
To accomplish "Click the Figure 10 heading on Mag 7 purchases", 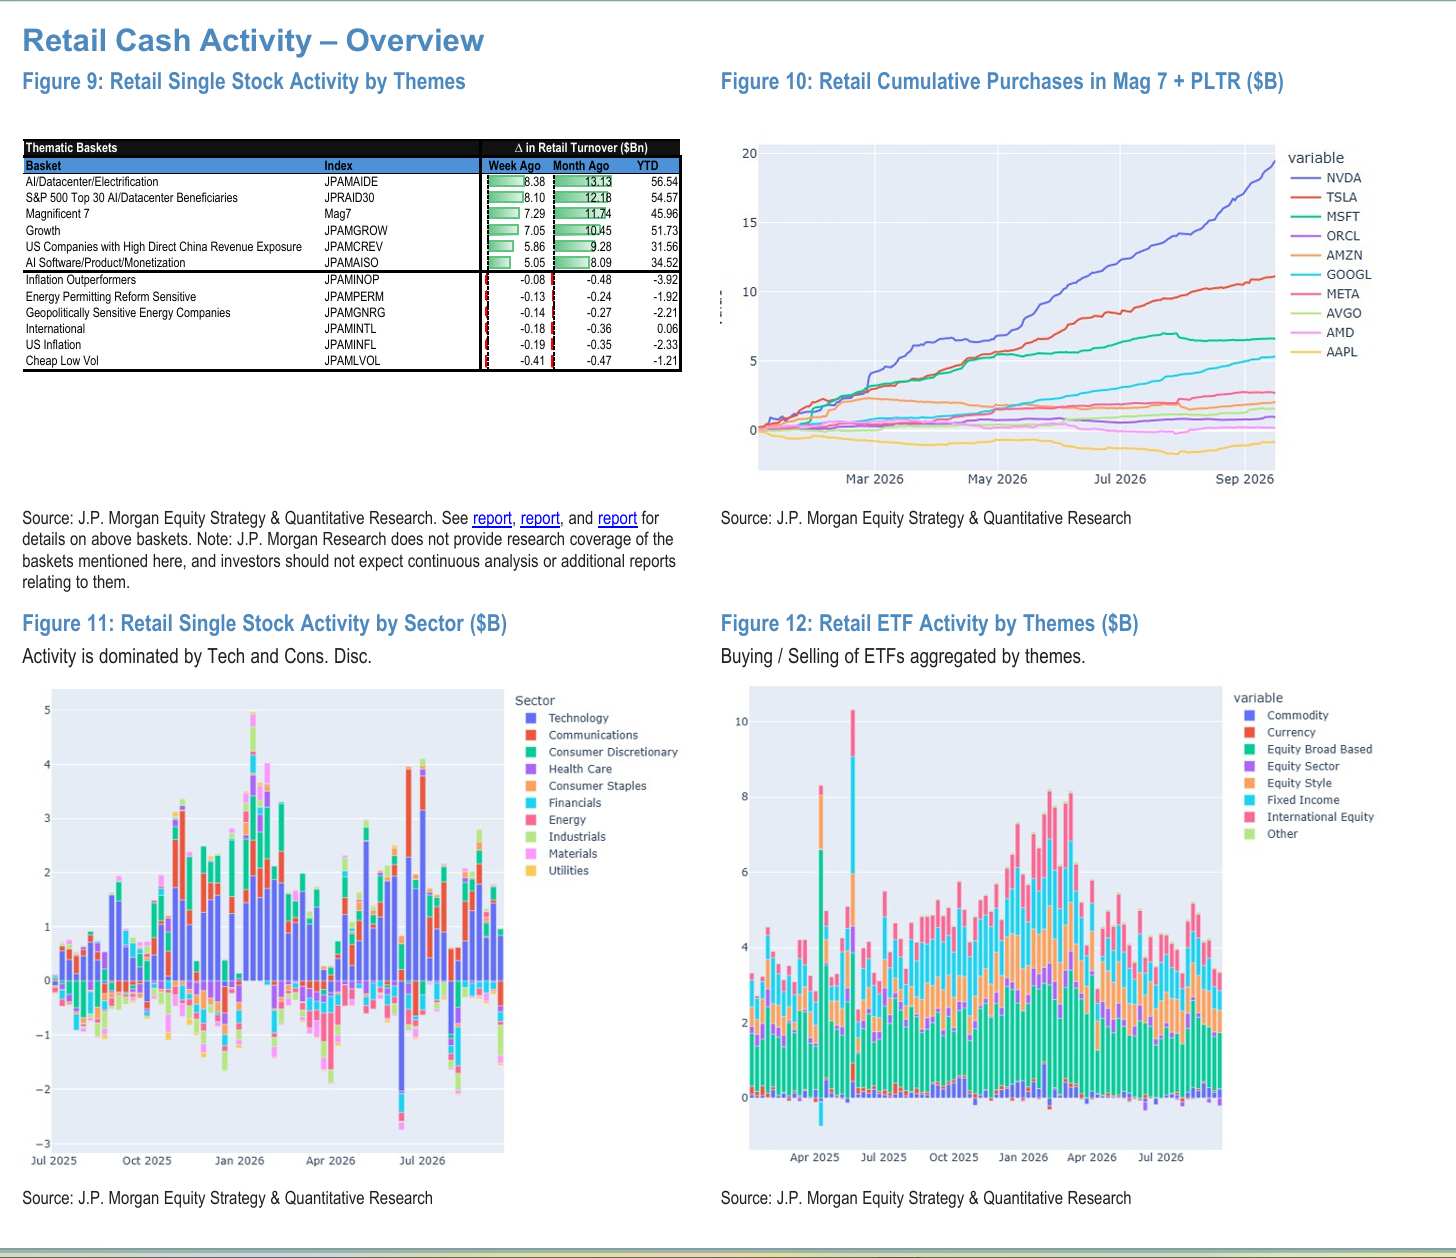I will [x=1002, y=82].
